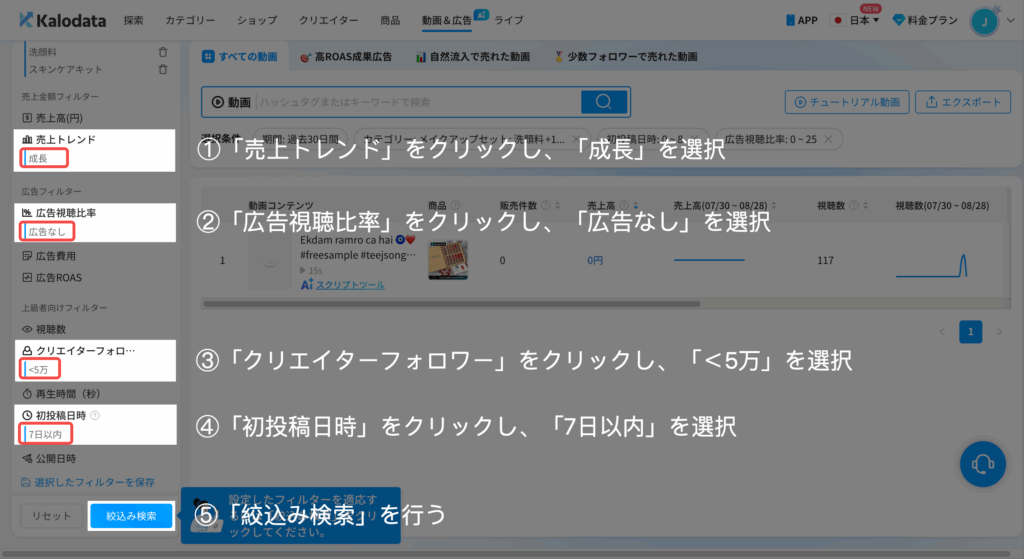Click the 商品 column help icon
The height and width of the screenshot is (559, 1024).
click(455, 205)
